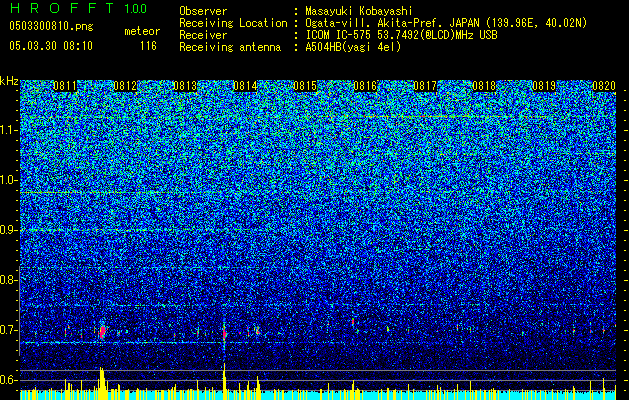Click the meteor count 116
The image size is (629, 400).
tap(148, 46)
